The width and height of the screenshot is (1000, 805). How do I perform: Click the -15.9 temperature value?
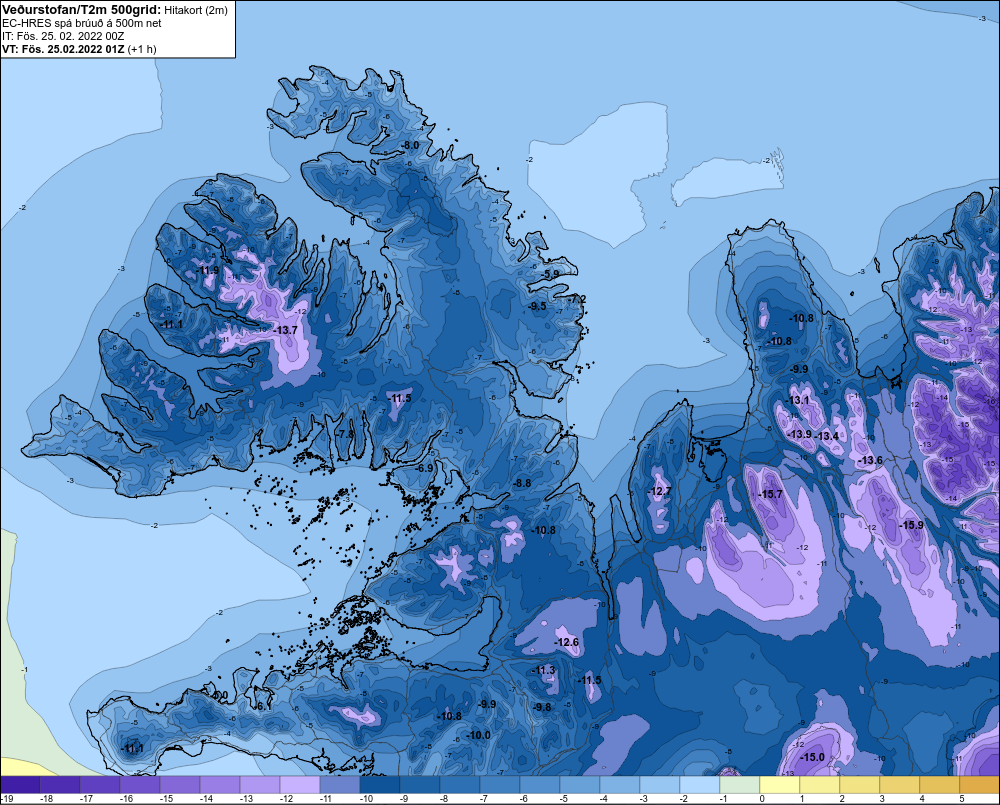911,525
